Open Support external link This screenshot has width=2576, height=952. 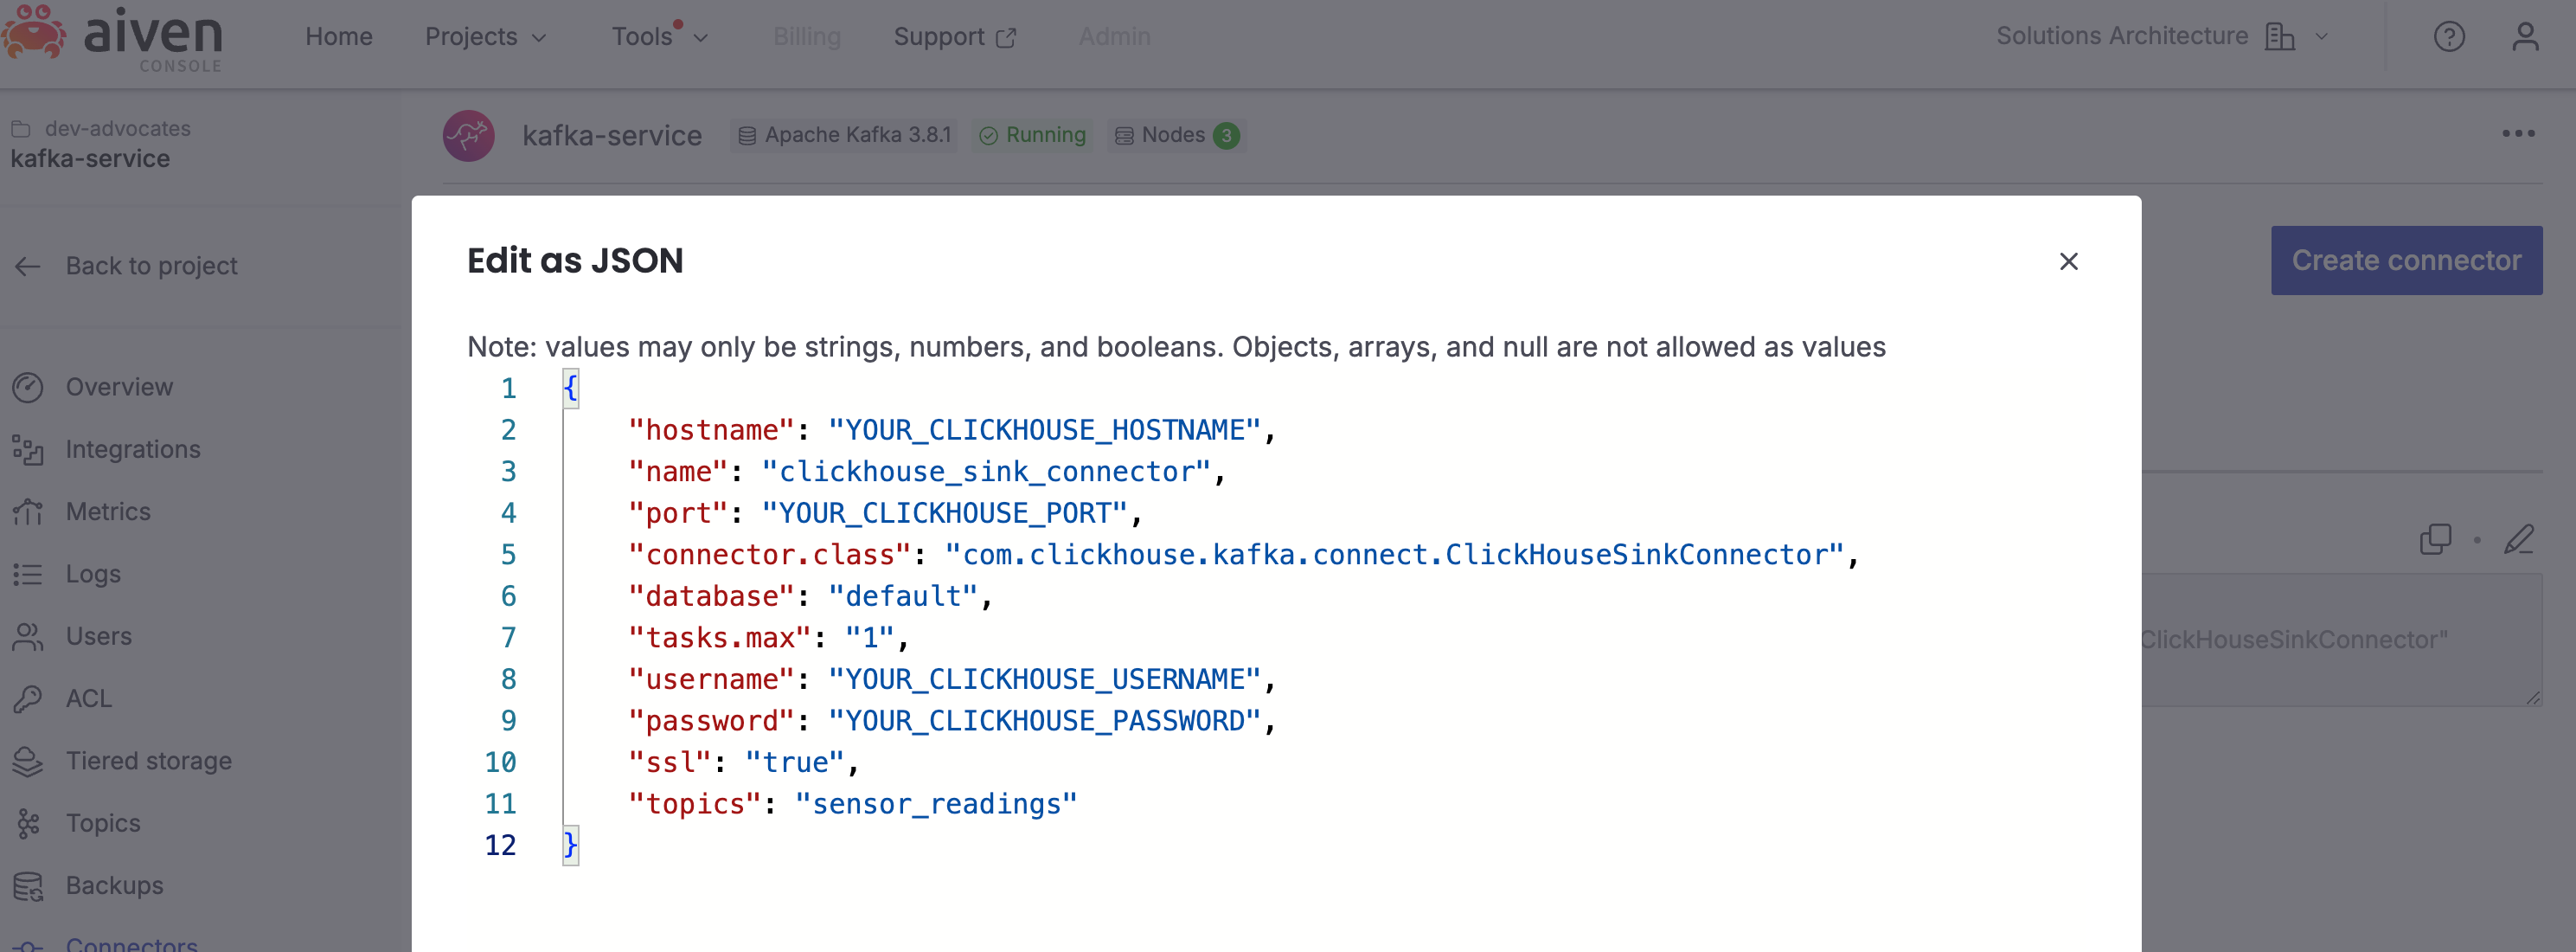[x=954, y=37]
